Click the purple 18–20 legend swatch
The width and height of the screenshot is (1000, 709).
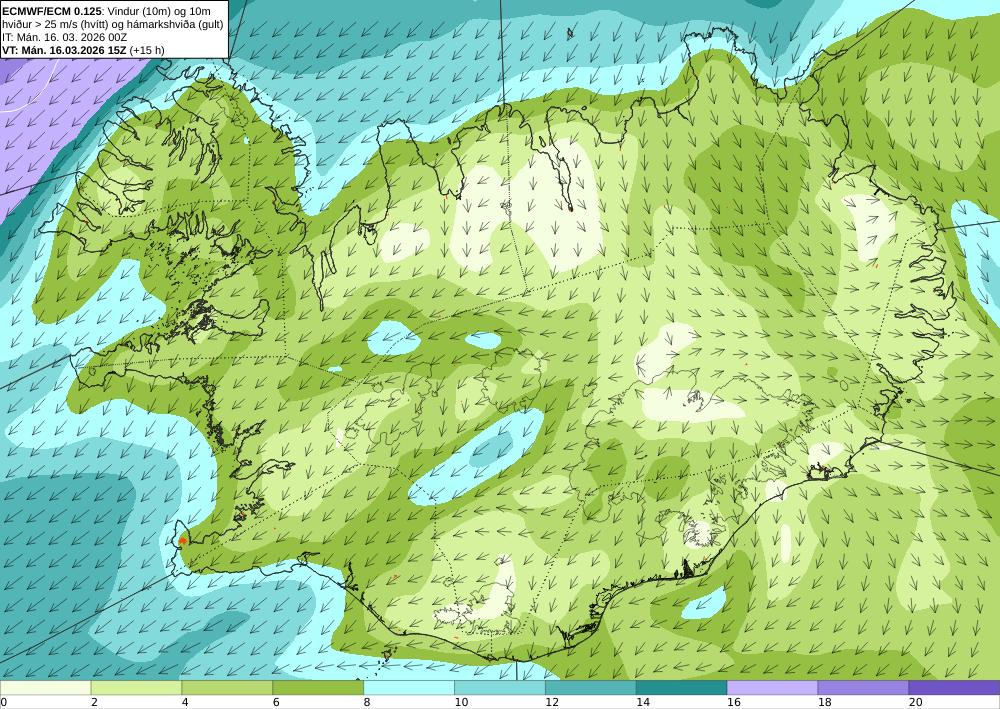point(863,688)
